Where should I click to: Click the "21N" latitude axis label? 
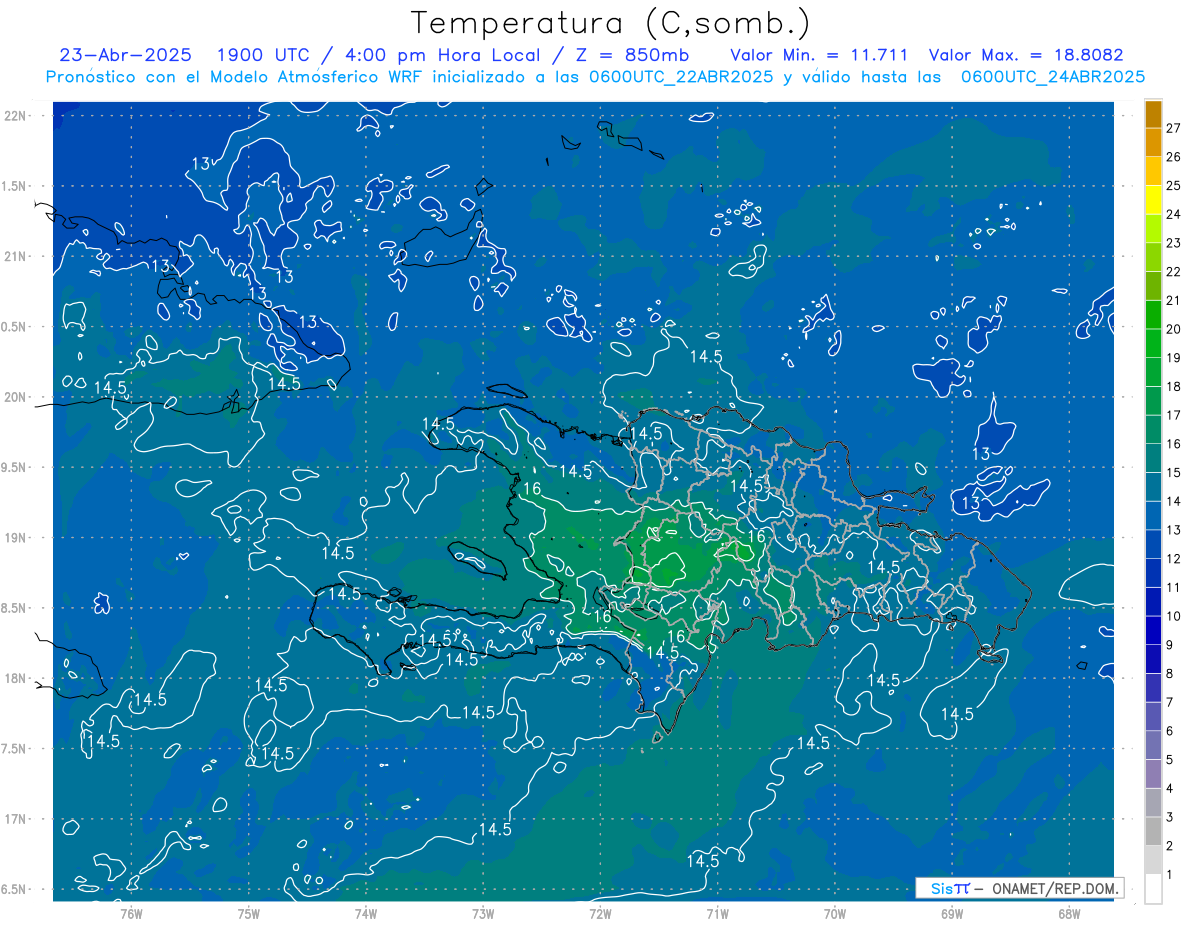16,256
